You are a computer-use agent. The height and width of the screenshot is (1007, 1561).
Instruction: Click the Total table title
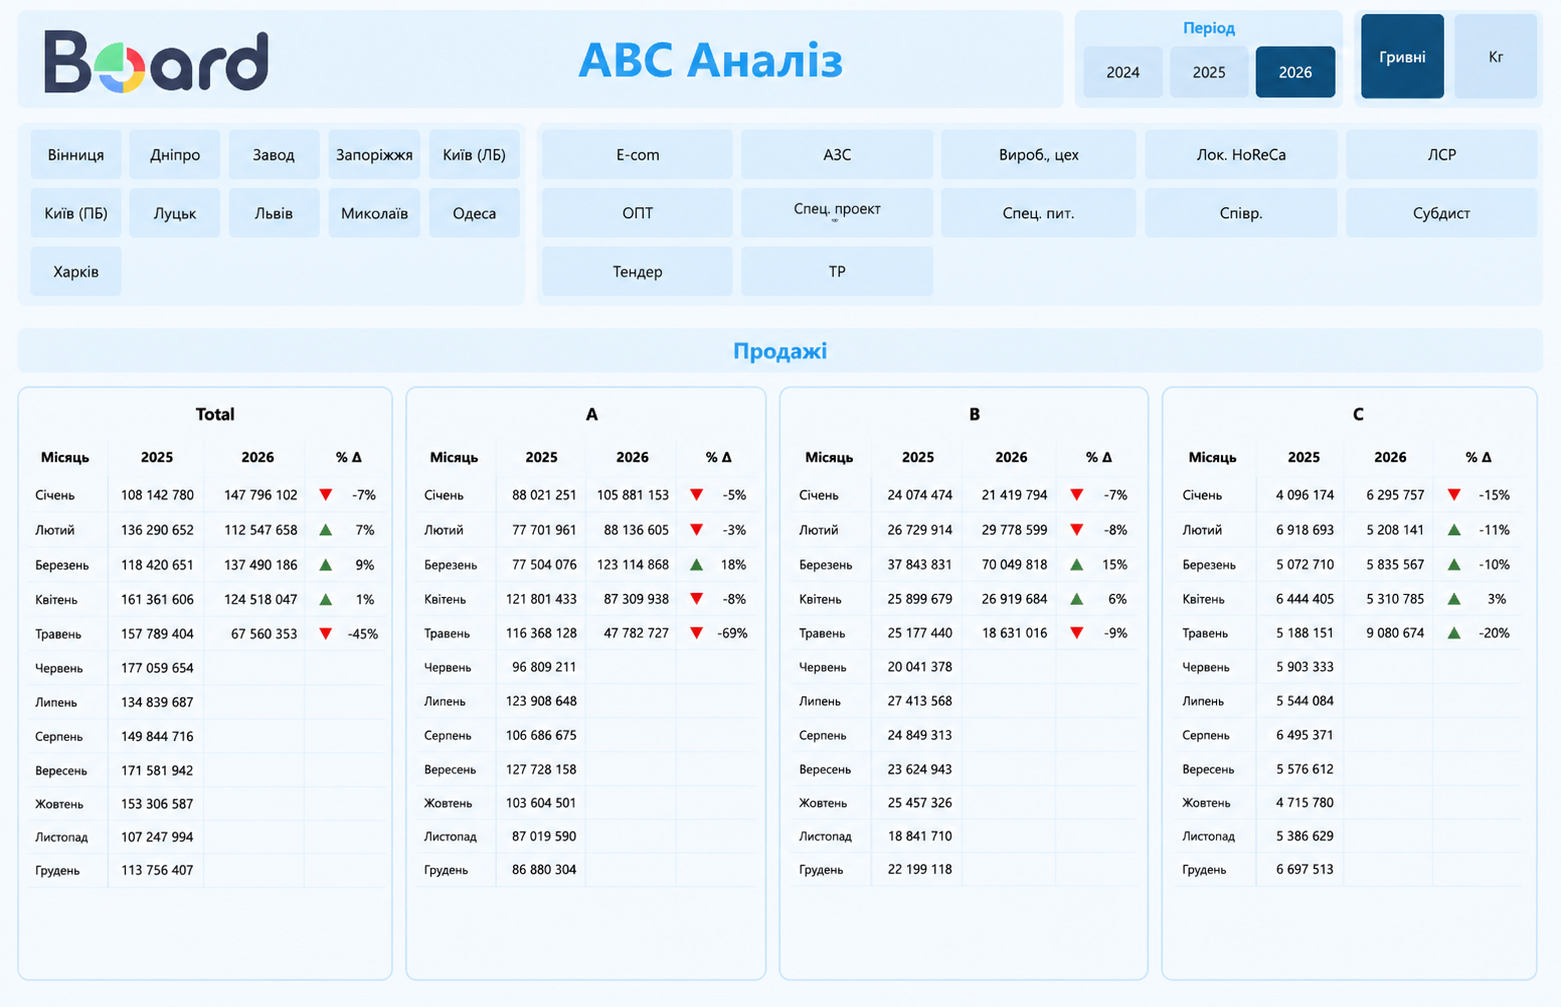(215, 414)
